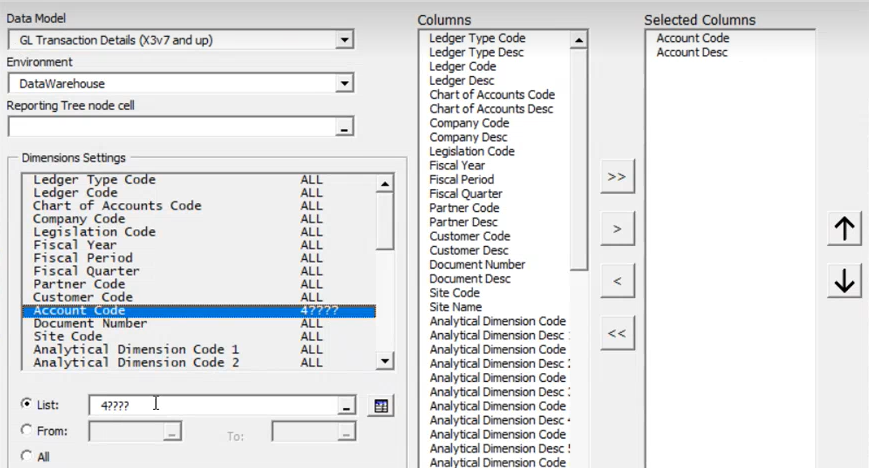Image resolution: width=869 pixels, height=468 pixels.
Task: Select Fiscal Year in Dimensions Settings
Action: [75, 245]
